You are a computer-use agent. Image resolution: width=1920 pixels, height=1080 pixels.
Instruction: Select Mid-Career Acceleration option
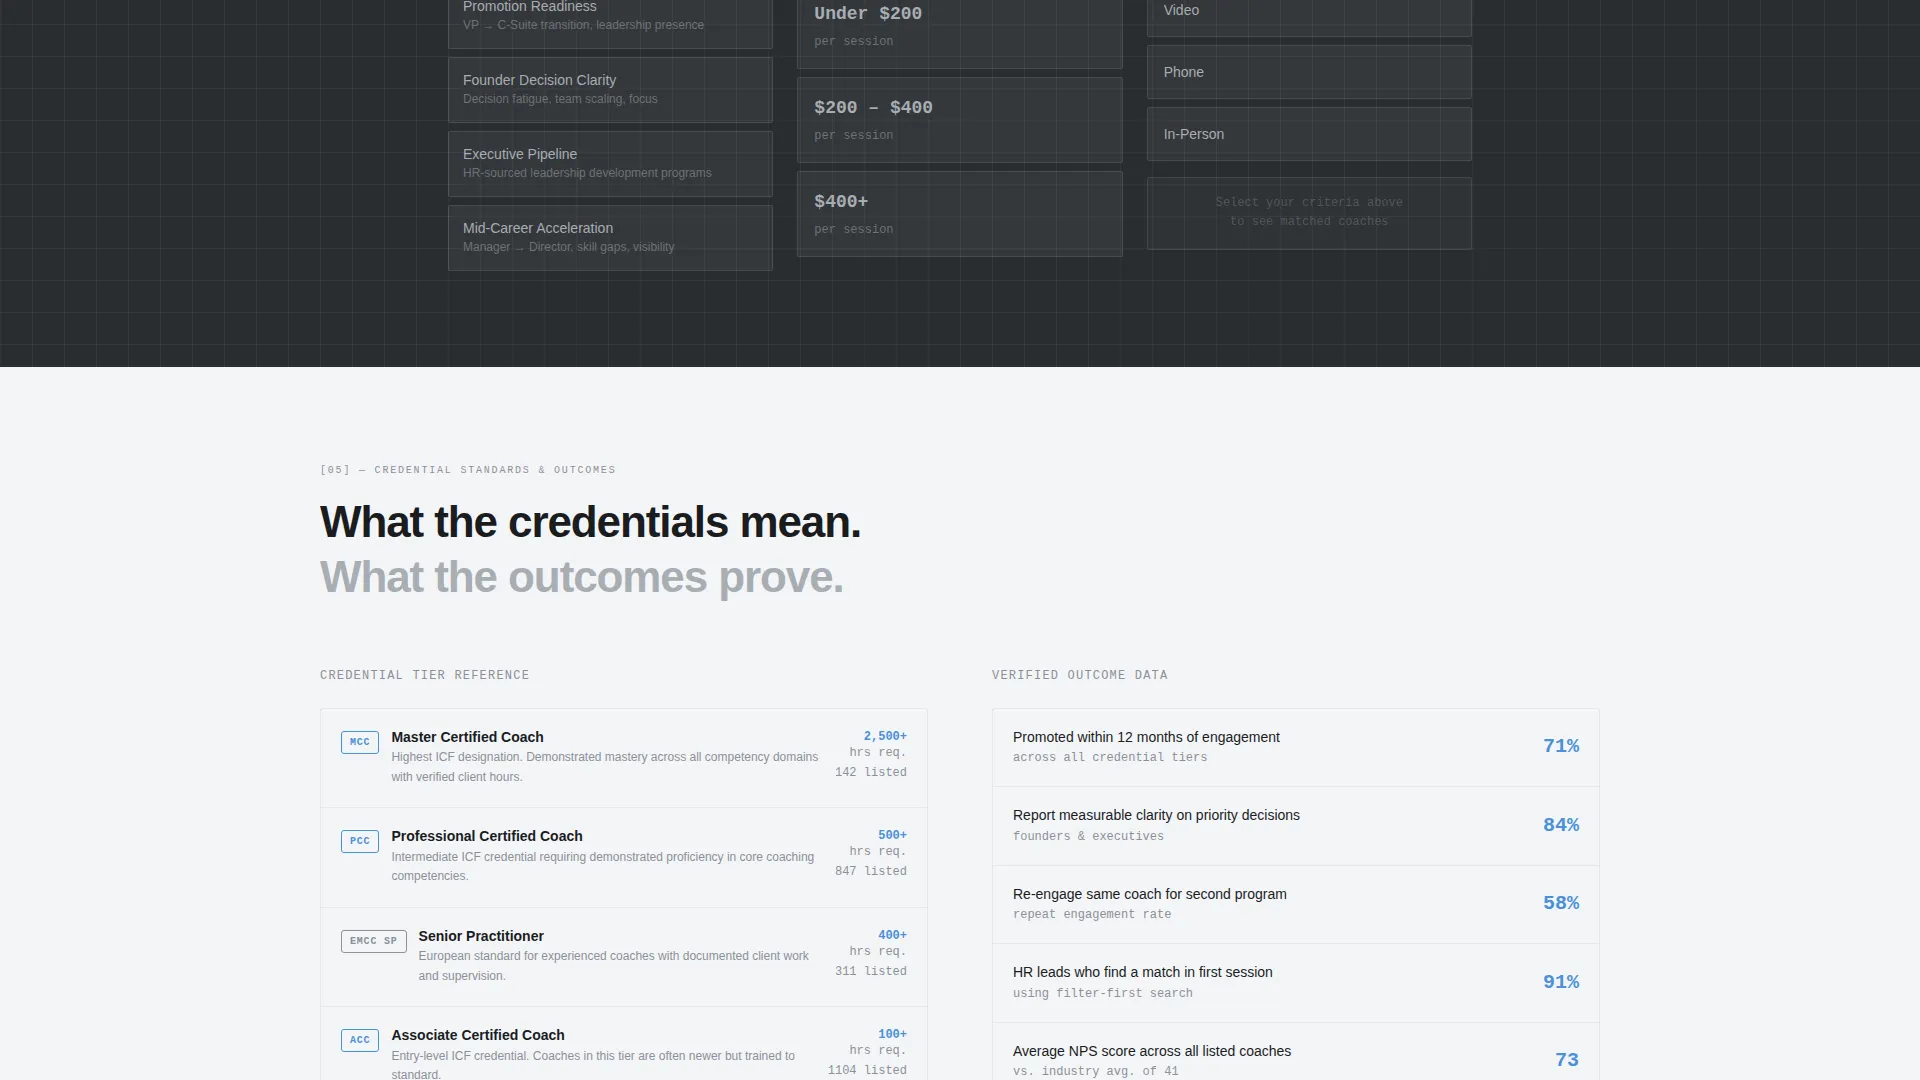[x=610, y=238]
